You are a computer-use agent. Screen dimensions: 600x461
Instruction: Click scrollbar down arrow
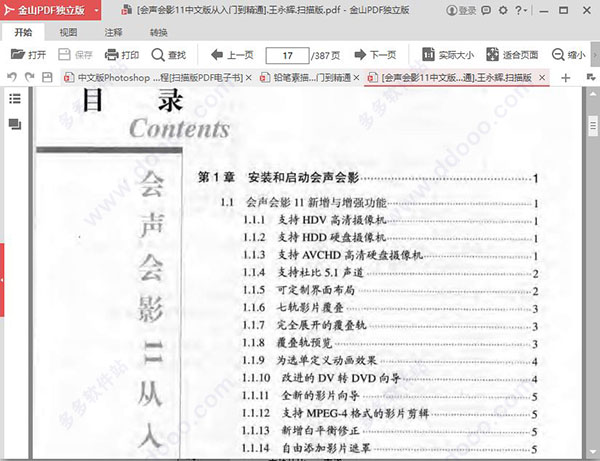point(593,453)
